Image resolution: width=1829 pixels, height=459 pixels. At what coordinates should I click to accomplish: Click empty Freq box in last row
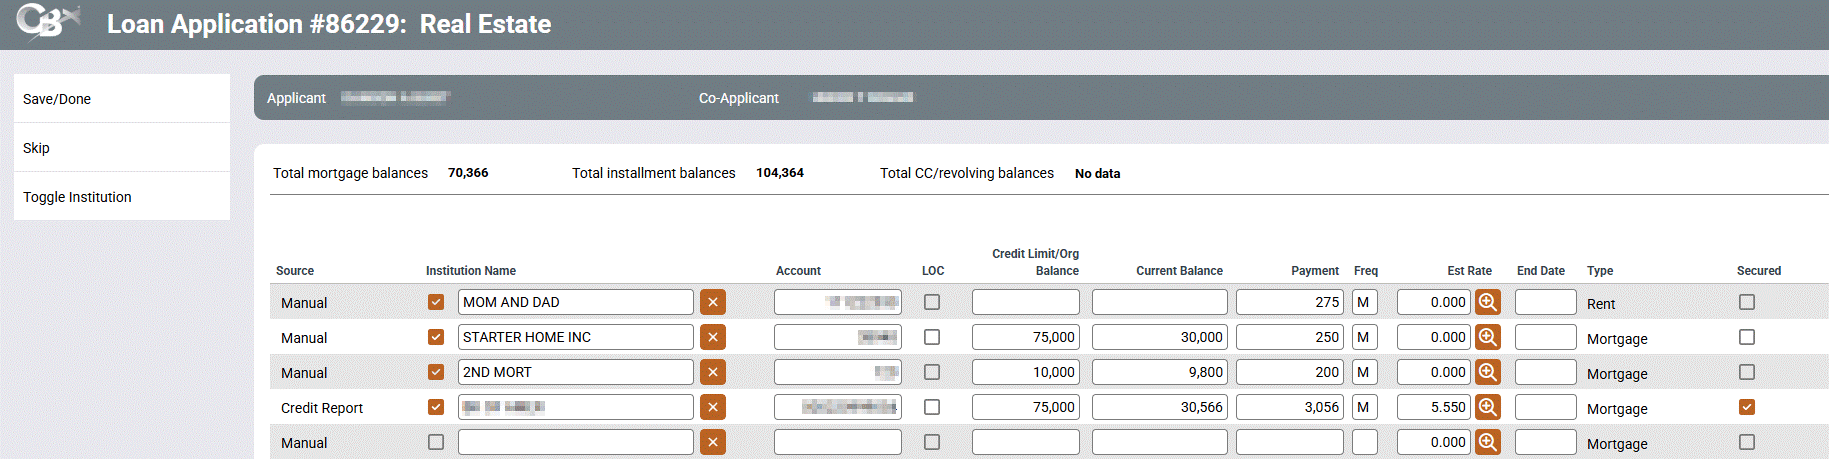(1364, 442)
